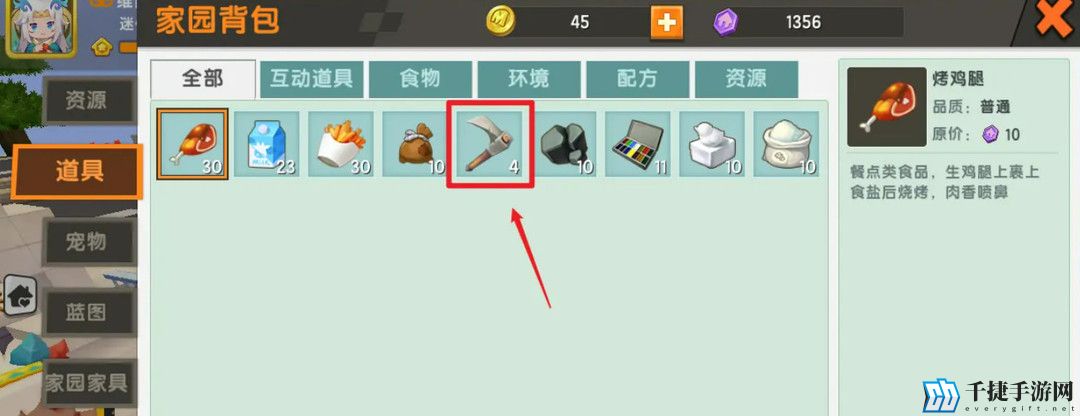
Task: Select the french fries item
Action: click(341, 144)
